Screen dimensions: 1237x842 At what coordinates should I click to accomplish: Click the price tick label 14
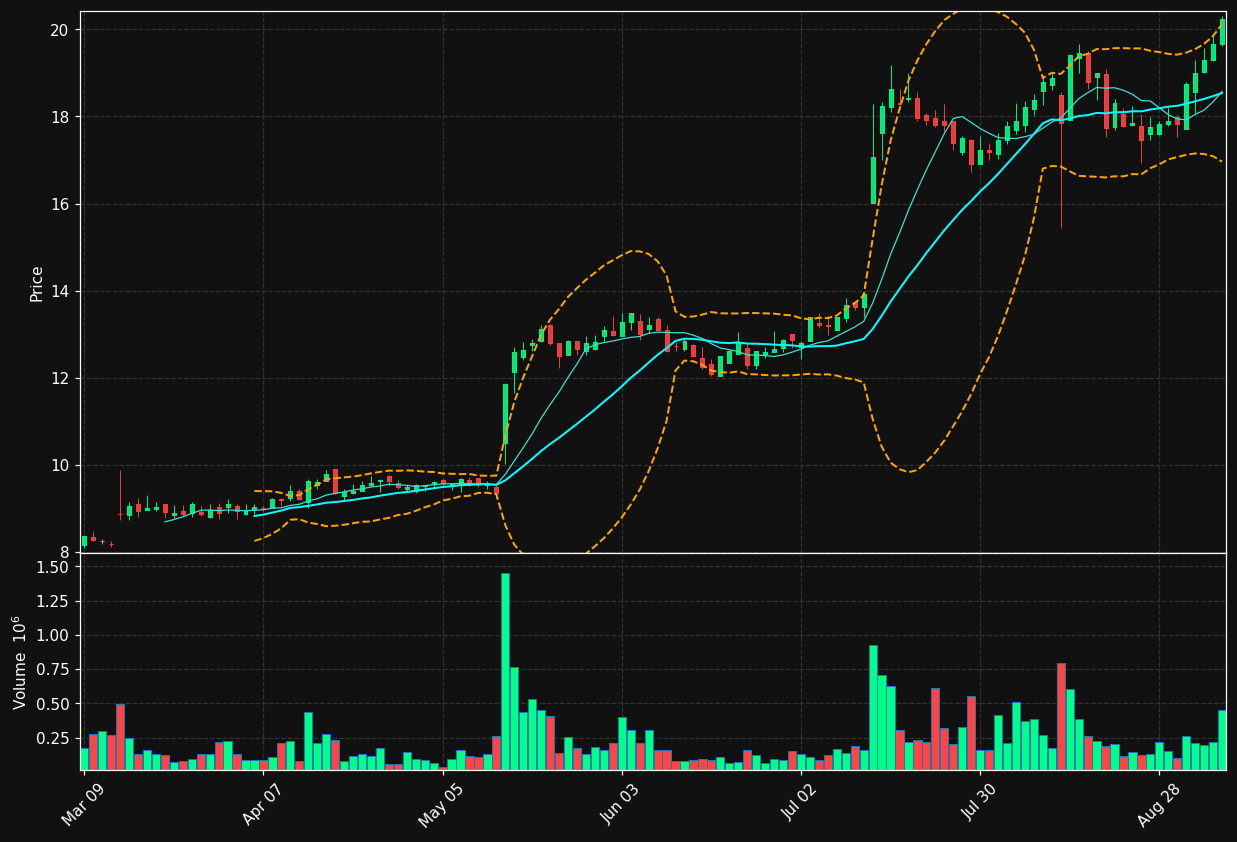click(x=59, y=291)
